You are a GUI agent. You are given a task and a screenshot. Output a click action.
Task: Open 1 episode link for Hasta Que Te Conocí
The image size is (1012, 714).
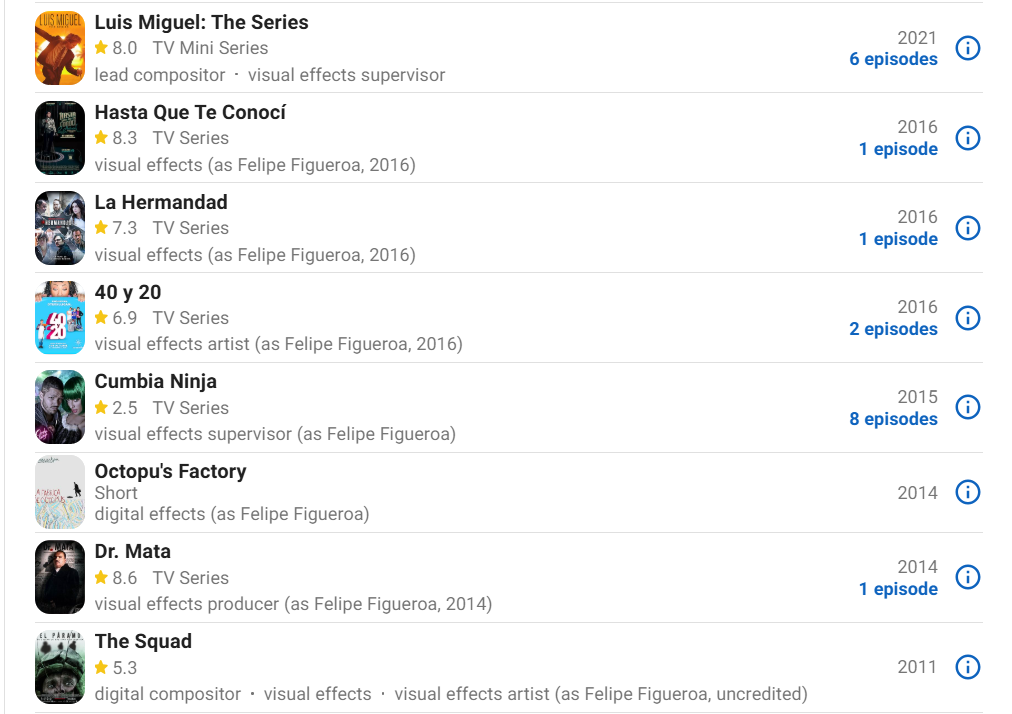coord(898,149)
